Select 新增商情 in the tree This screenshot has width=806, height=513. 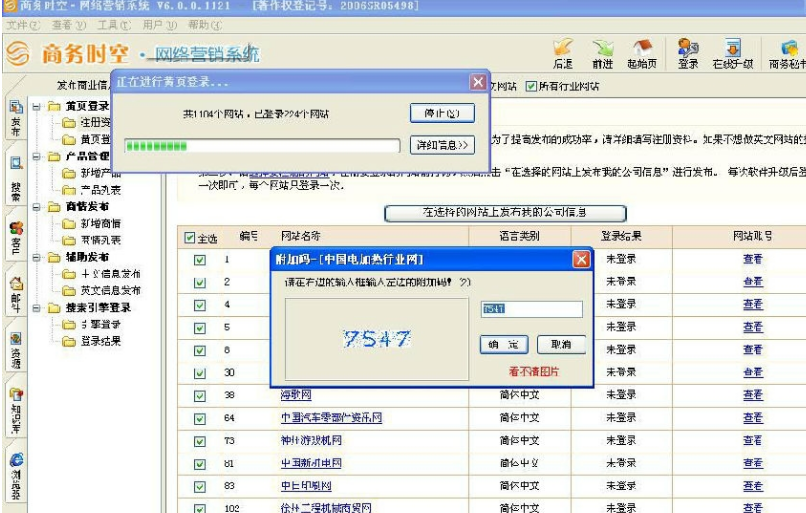click(x=101, y=224)
